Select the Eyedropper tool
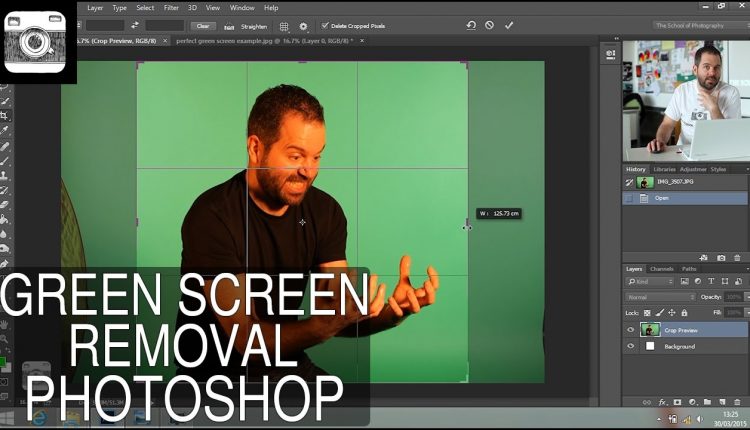 (4, 130)
